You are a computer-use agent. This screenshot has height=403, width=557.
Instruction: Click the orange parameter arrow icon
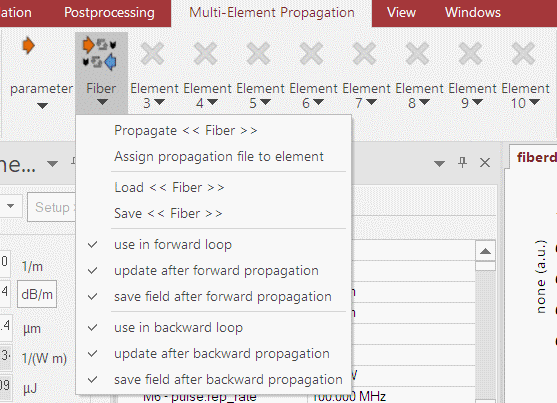(x=28, y=46)
